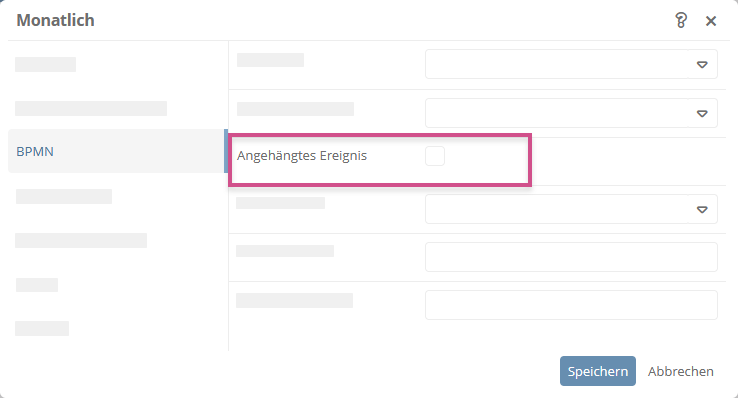Save changes with the Speichern button

(598, 371)
